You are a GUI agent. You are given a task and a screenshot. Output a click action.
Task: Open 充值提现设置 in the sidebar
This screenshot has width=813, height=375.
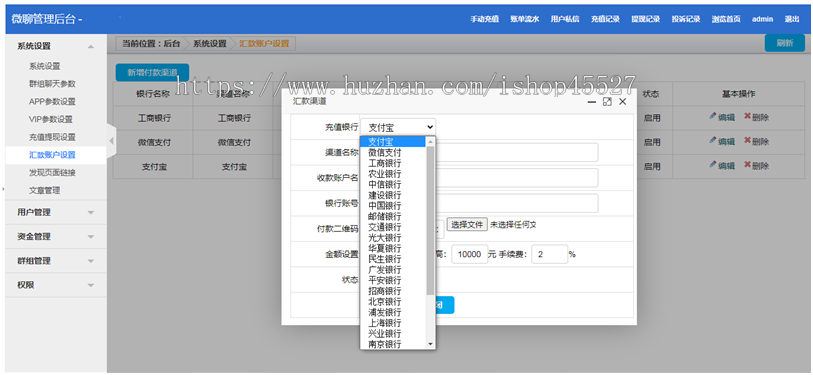tap(52, 137)
